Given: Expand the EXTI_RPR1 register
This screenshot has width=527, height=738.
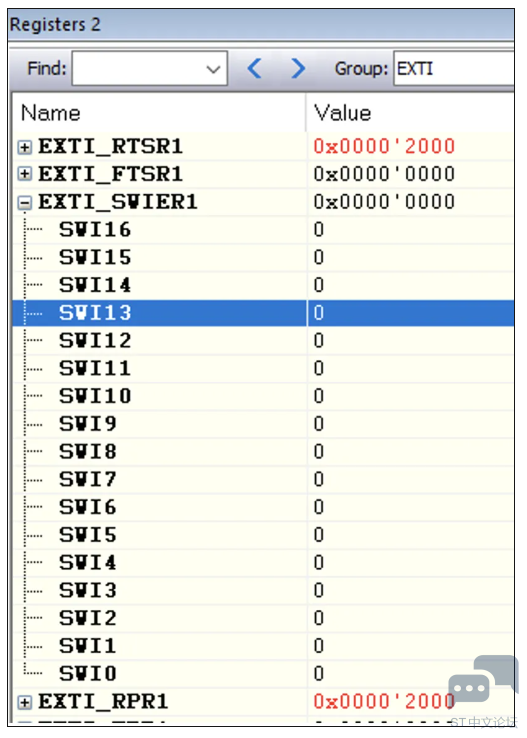Looking at the screenshot, I should [x=24, y=703].
